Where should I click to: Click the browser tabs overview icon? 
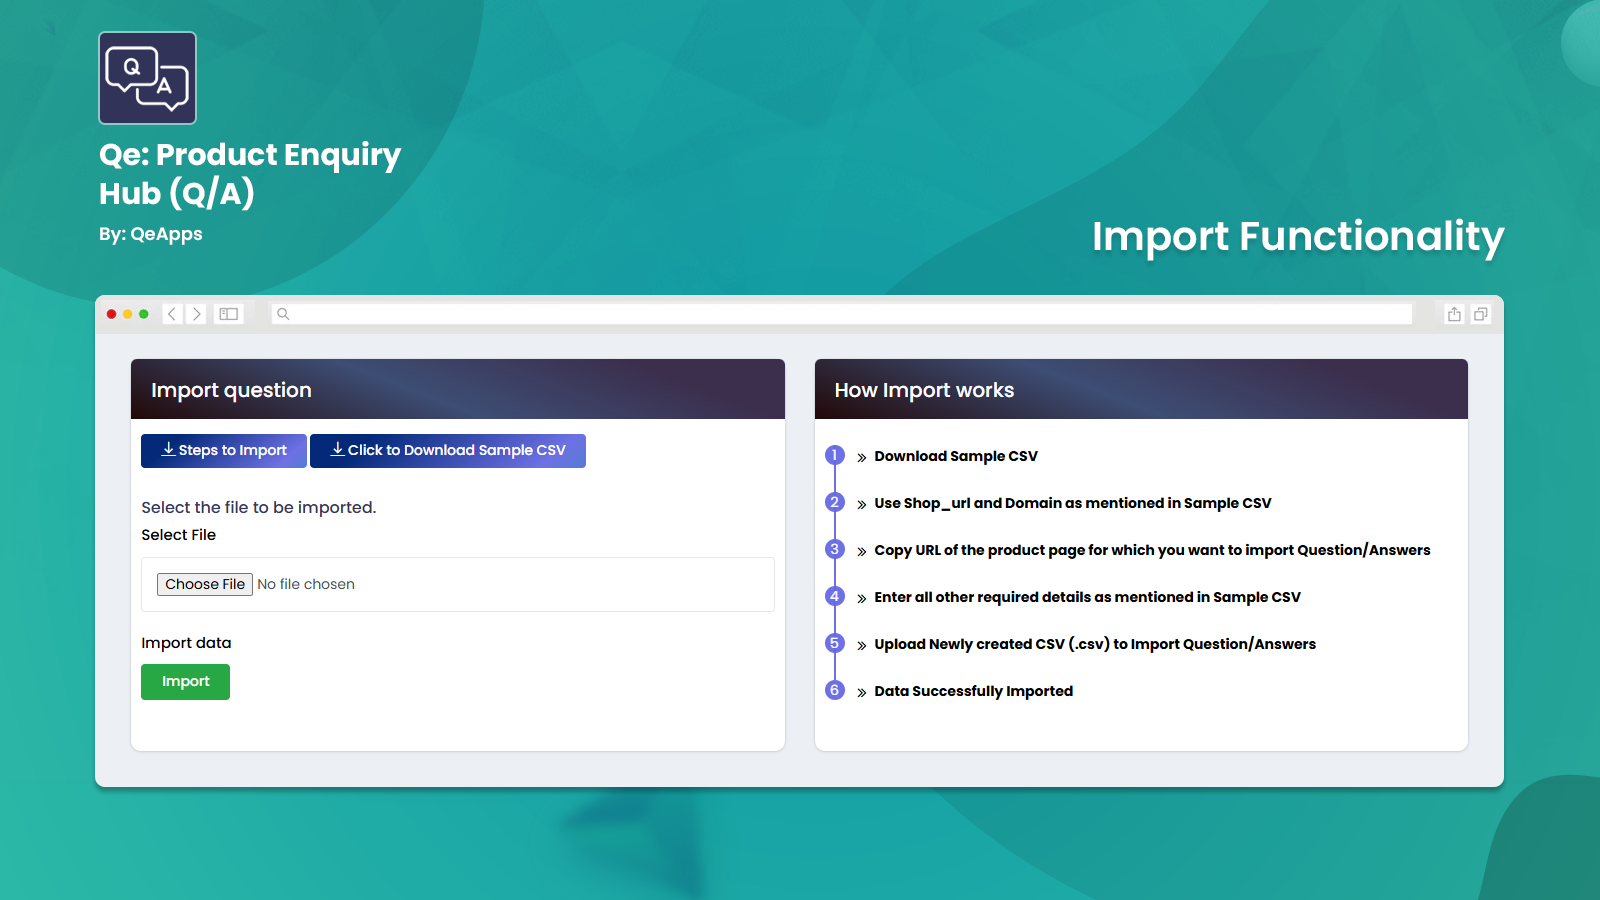coord(1481,314)
